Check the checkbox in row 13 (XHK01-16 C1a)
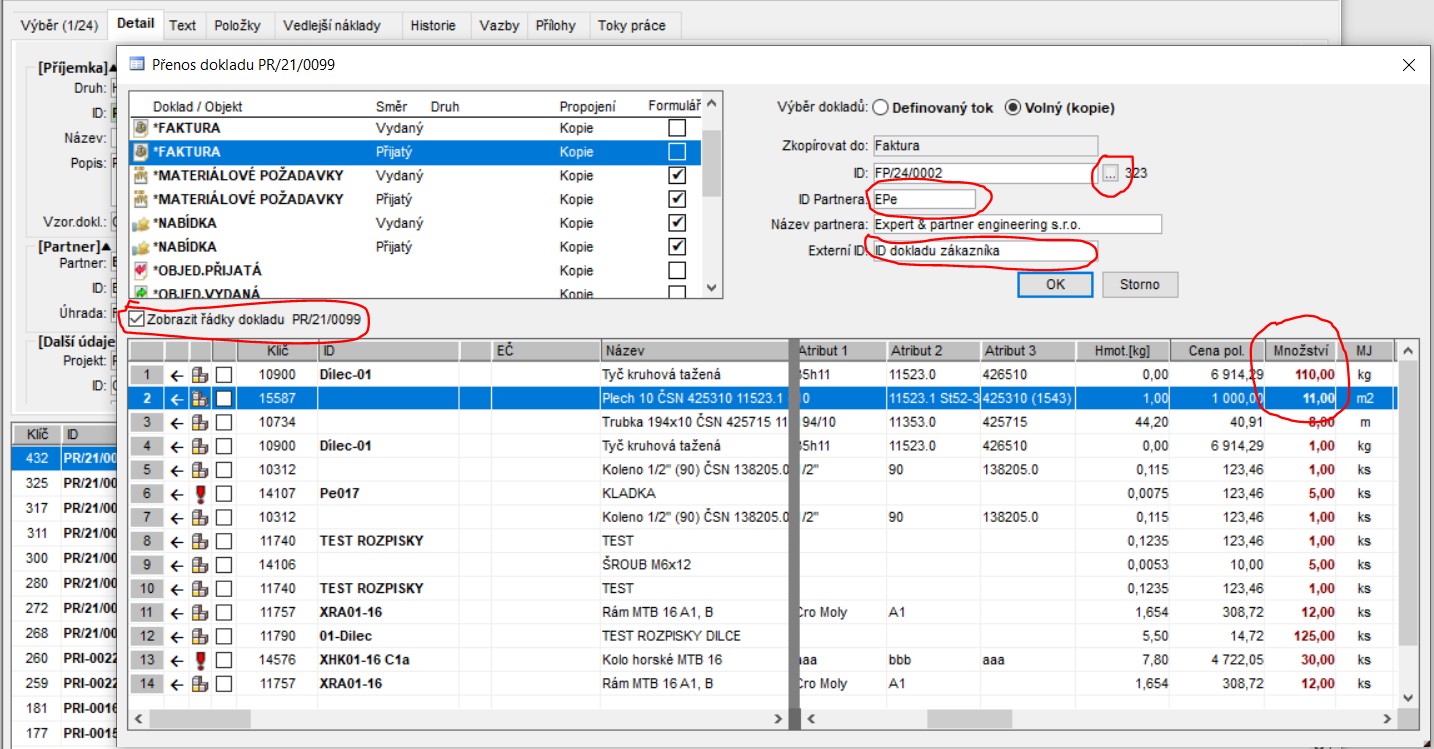This screenshot has width=1434, height=749. pos(224,660)
